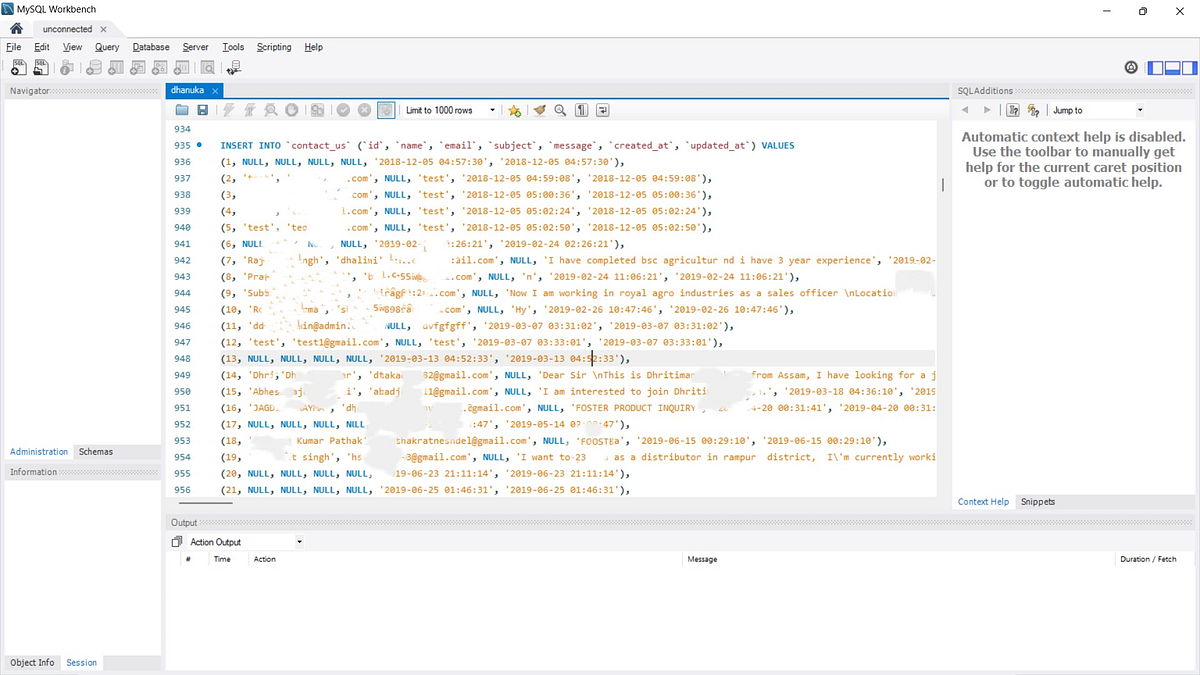Open the find panel in the SQL editor
Image resolution: width=1200 pixels, height=675 pixels.
pos(560,110)
